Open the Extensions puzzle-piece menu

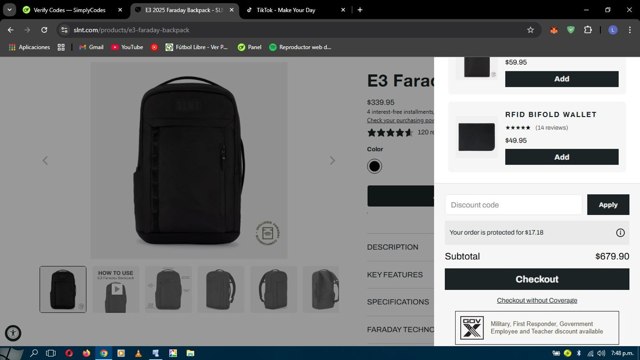click(x=588, y=30)
